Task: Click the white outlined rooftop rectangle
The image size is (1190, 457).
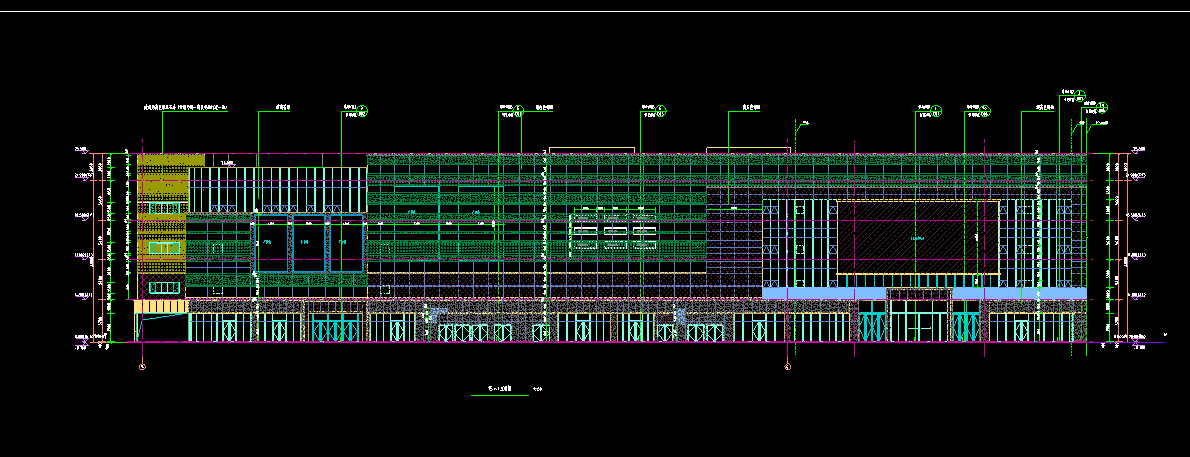Action: coord(591,150)
